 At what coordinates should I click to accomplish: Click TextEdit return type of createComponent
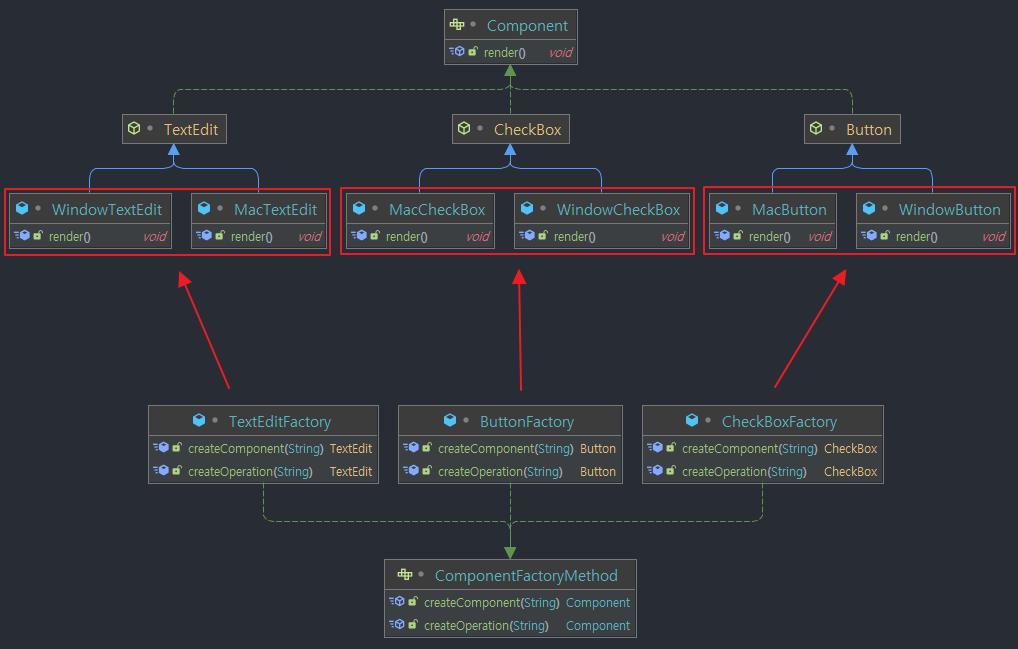point(351,448)
